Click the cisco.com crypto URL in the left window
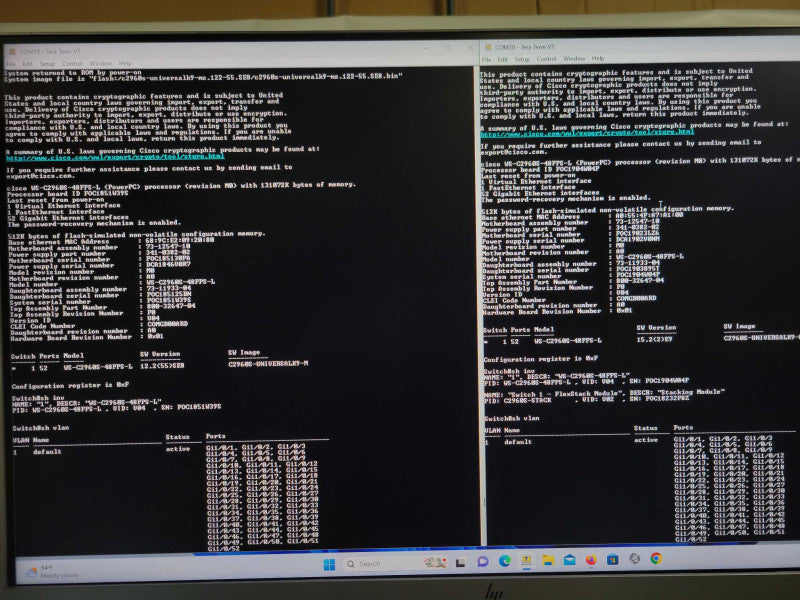800x600 pixels. [x=115, y=157]
